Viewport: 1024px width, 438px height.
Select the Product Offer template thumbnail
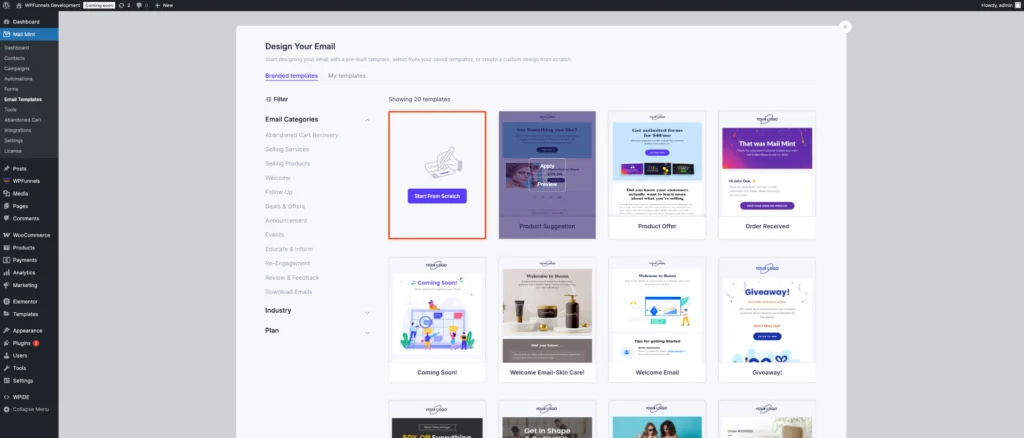pyautogui.click(x=657, y=175)
